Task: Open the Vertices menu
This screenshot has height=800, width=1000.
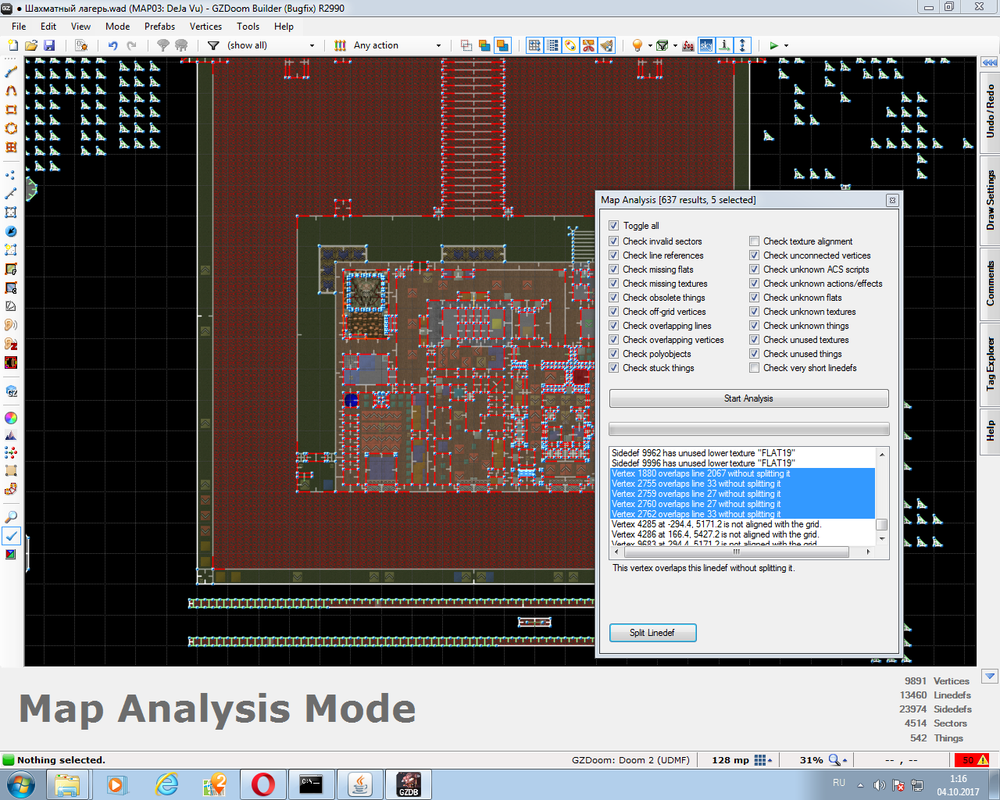Action: 205,26
